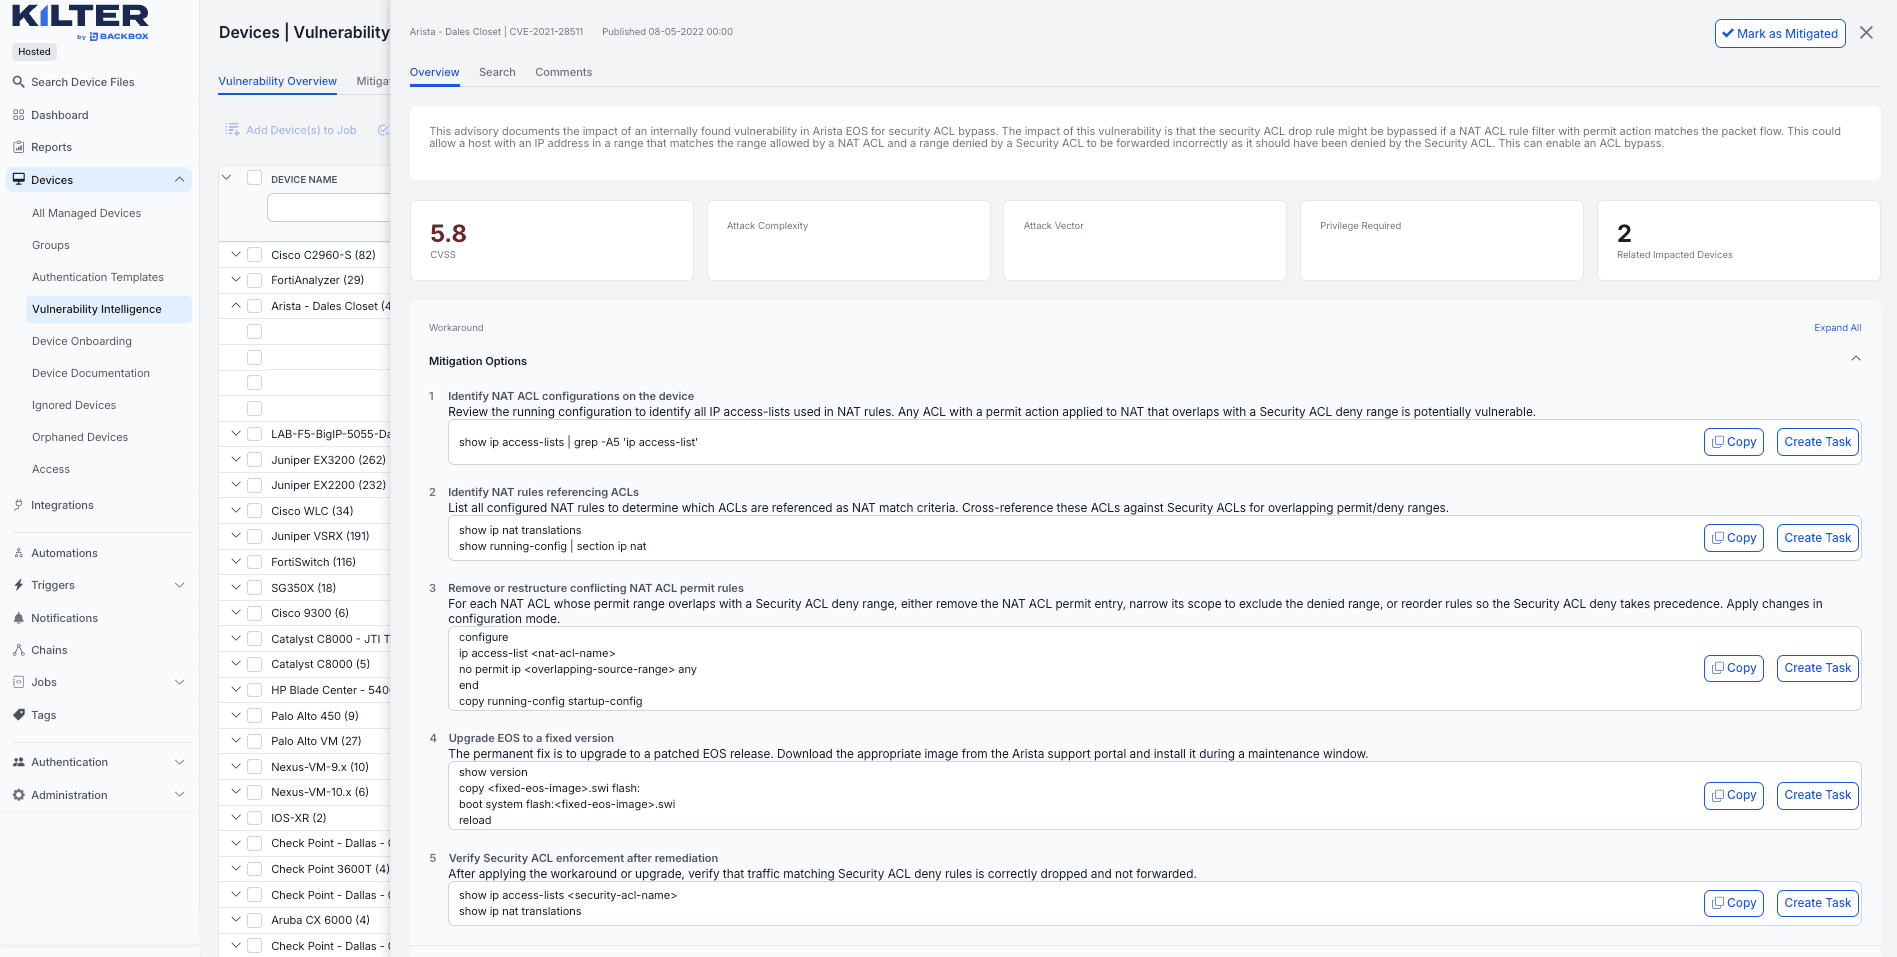Viewport: 1897px width, 957px height.
Task: Create Task for step 1 command
Action: 1817,442
